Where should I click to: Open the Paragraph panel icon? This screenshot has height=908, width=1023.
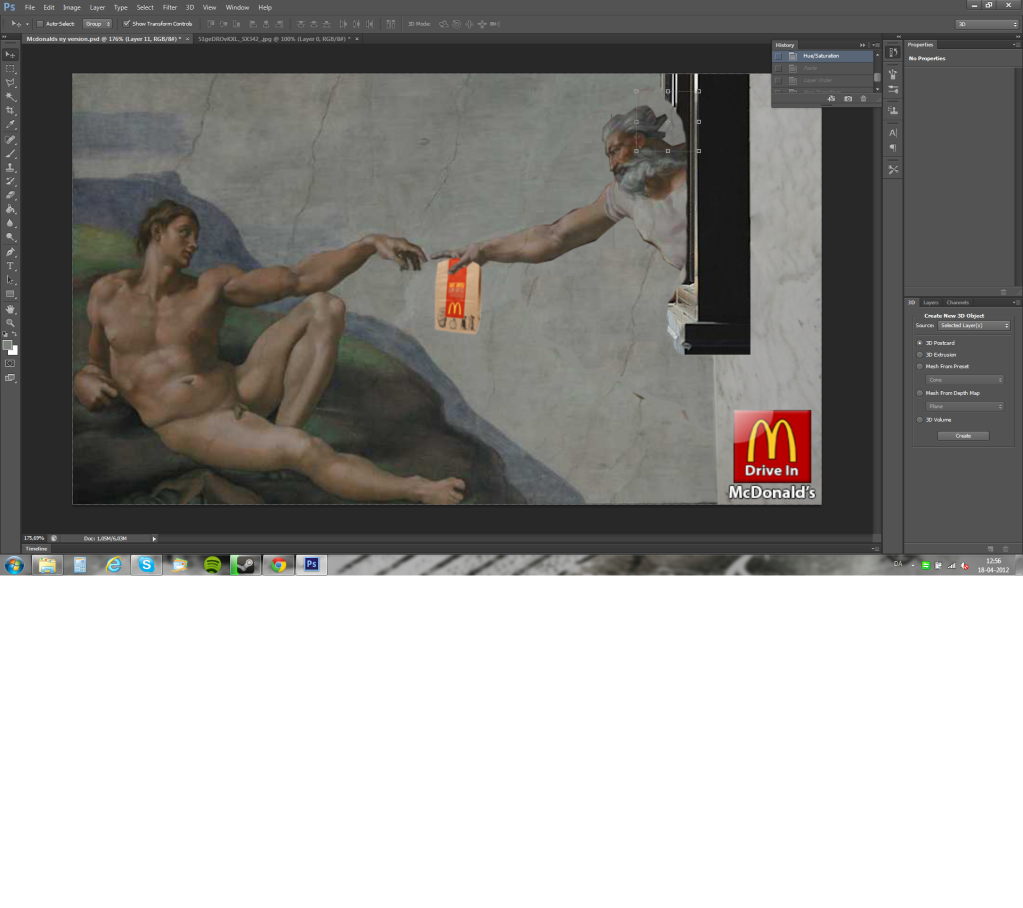[893, 148]
